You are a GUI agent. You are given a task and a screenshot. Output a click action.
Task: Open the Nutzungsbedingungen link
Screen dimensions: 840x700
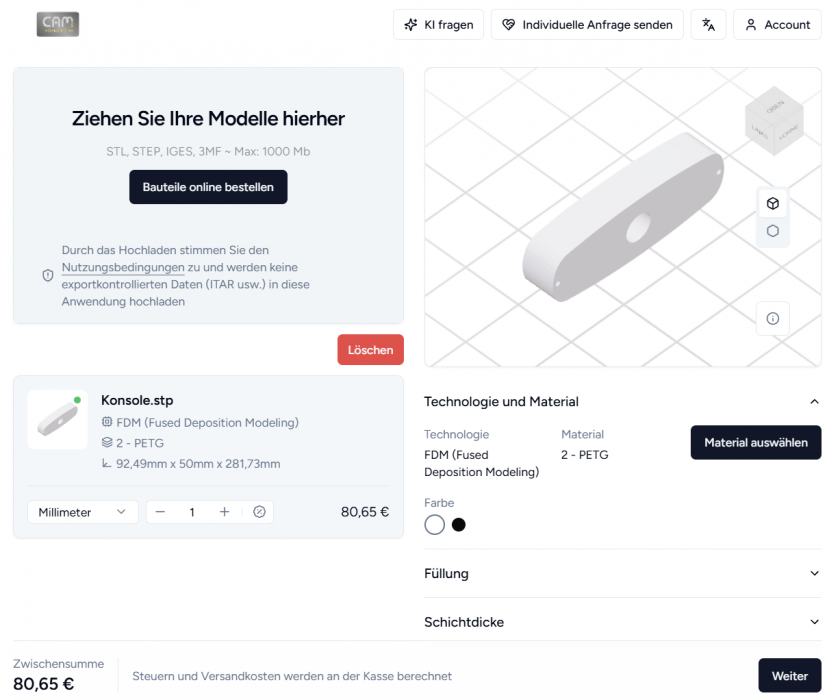tap(123, 267)
